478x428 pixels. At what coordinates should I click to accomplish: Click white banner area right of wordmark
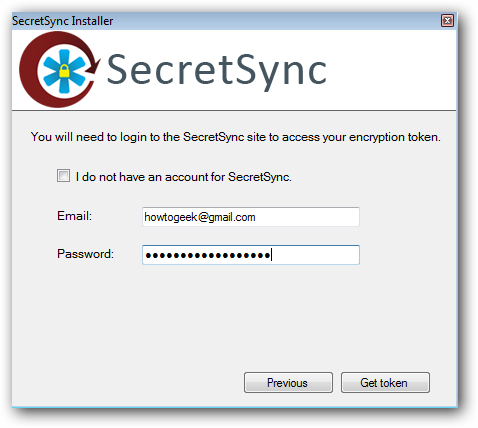tap(390, 70)
